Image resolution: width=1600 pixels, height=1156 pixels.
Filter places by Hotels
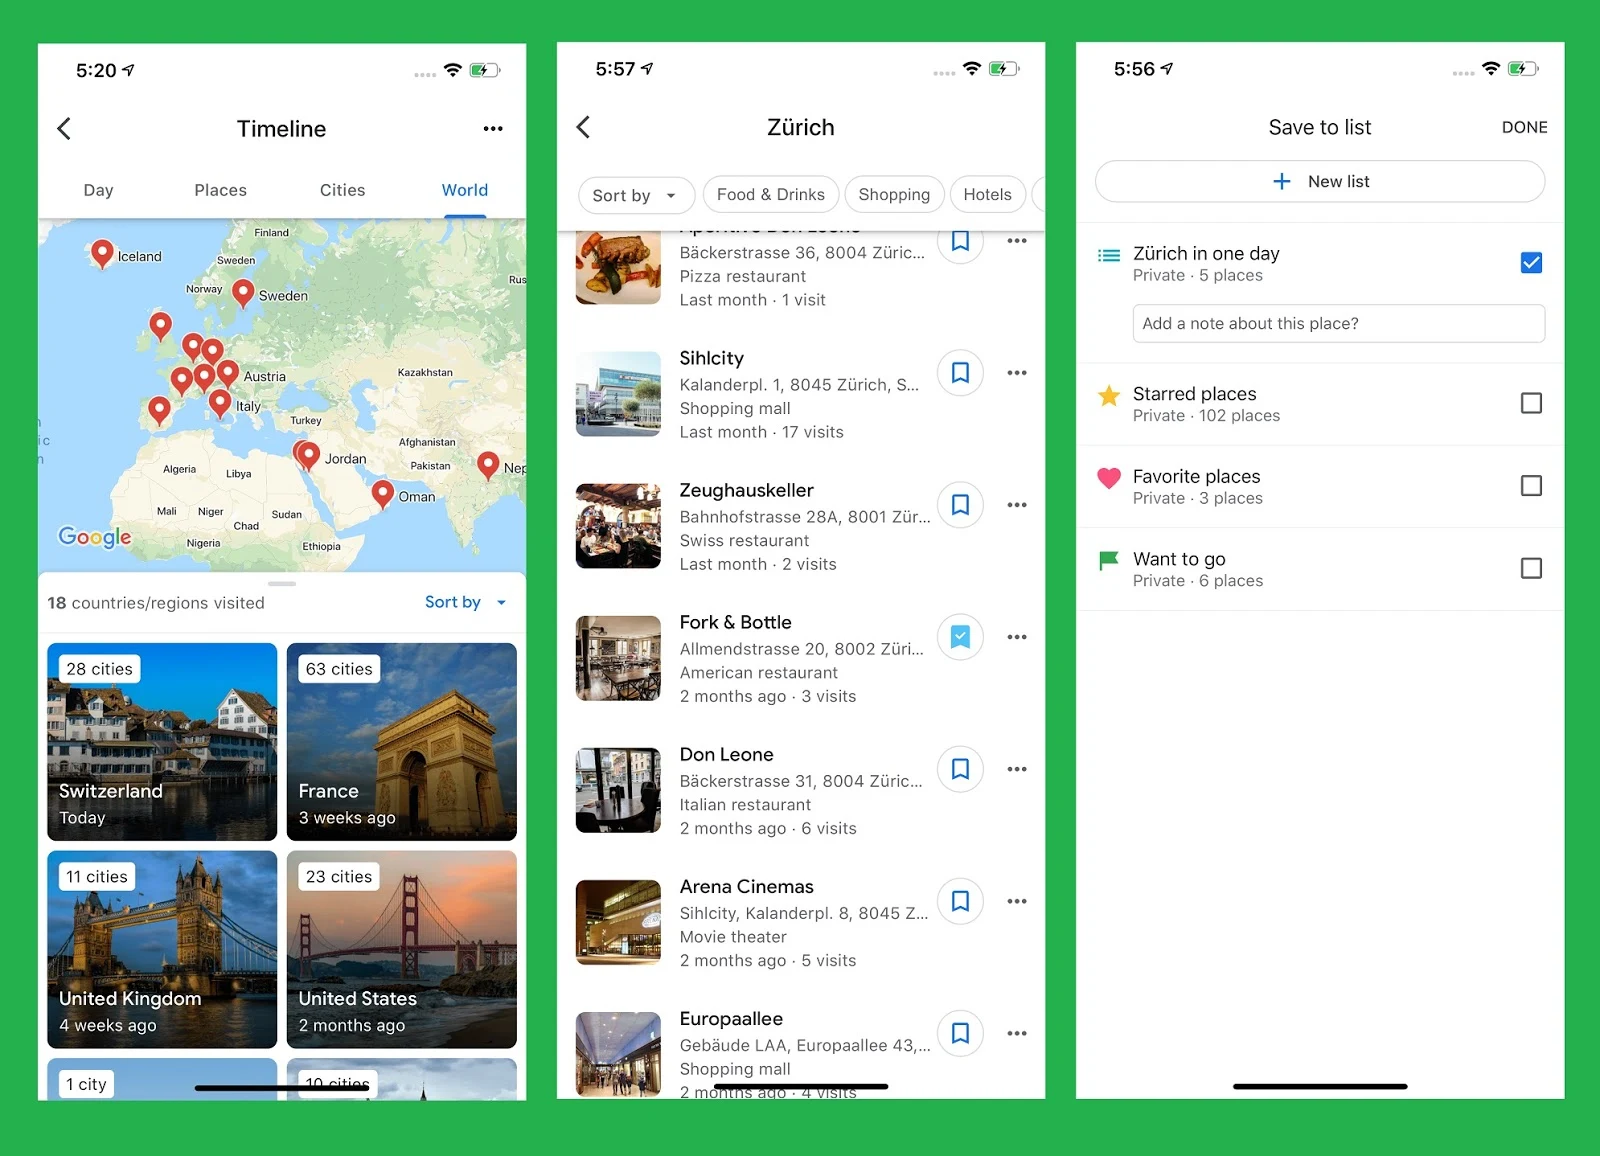(987, 194)
